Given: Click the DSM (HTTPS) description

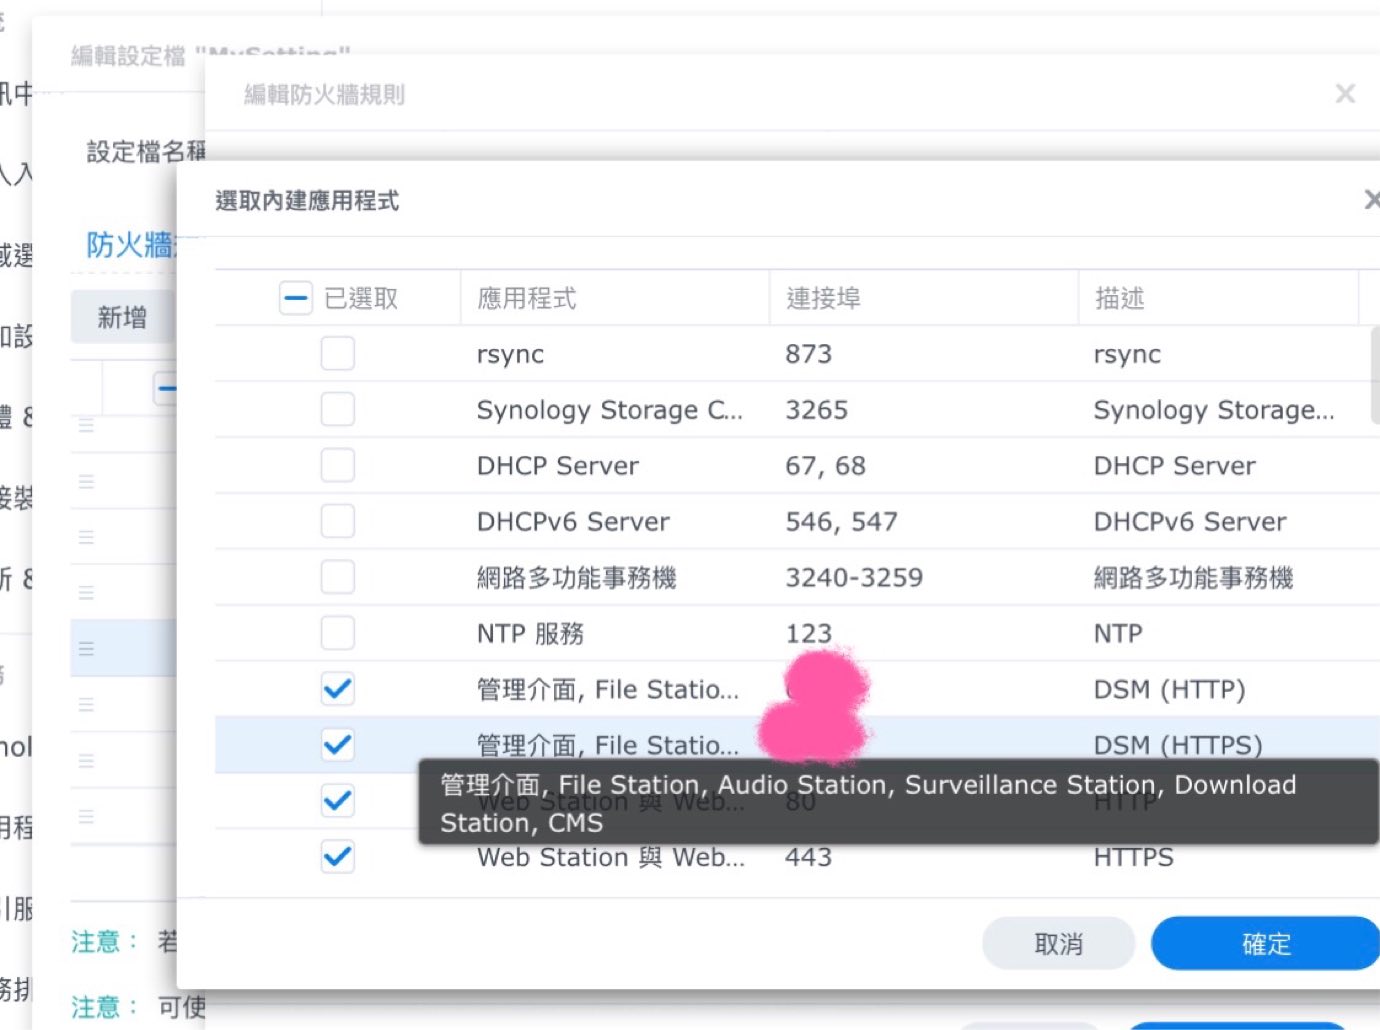Looking at the screenshot, I should (1178, 745).
